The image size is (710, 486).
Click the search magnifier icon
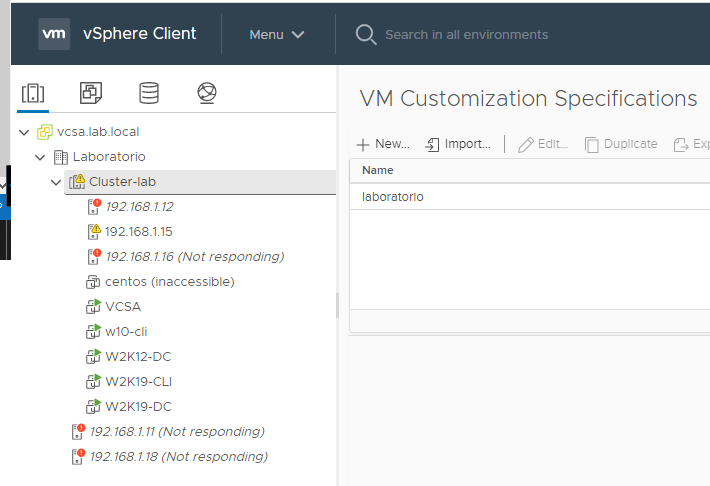[365, 34]
